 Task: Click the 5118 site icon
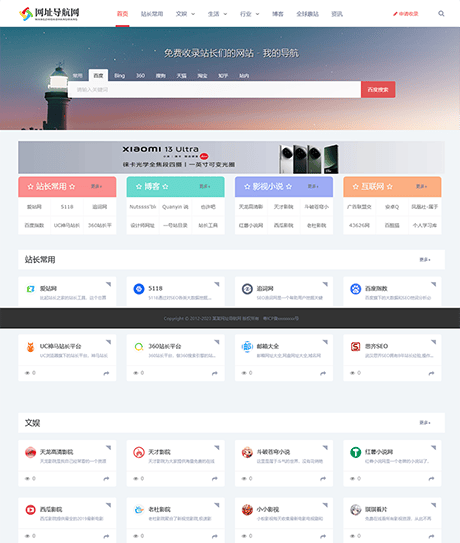pyautogui.click(x=139, y=288)
